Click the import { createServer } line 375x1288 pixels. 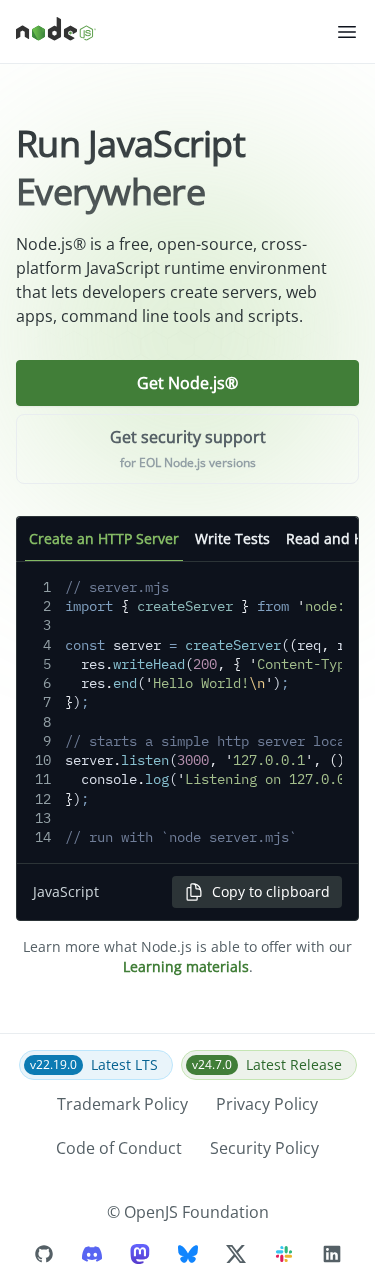coord(204,606)
